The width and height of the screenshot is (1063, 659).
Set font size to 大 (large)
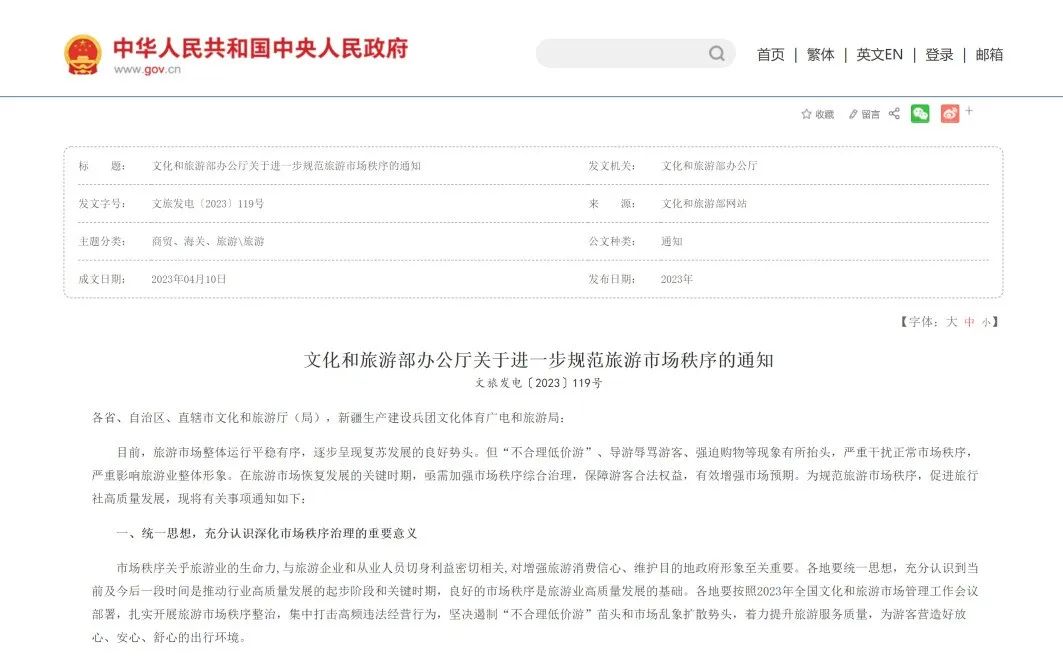pos(952,322)
